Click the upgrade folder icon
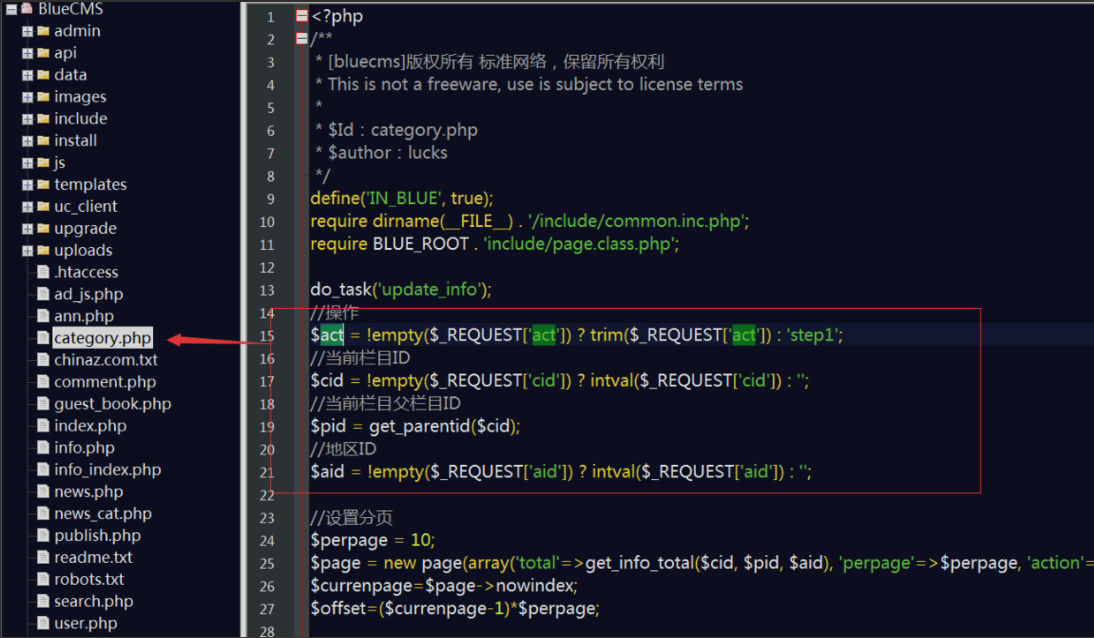Image resolution: width=1094 pixels, height=638 pixels. [43, 228]
